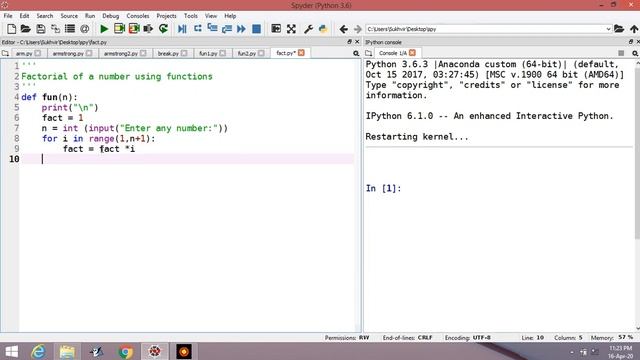The width and height of the screenshot is (640, 360).
Task: Click the debug Step over icon
Action: click(x=198, y=29)
